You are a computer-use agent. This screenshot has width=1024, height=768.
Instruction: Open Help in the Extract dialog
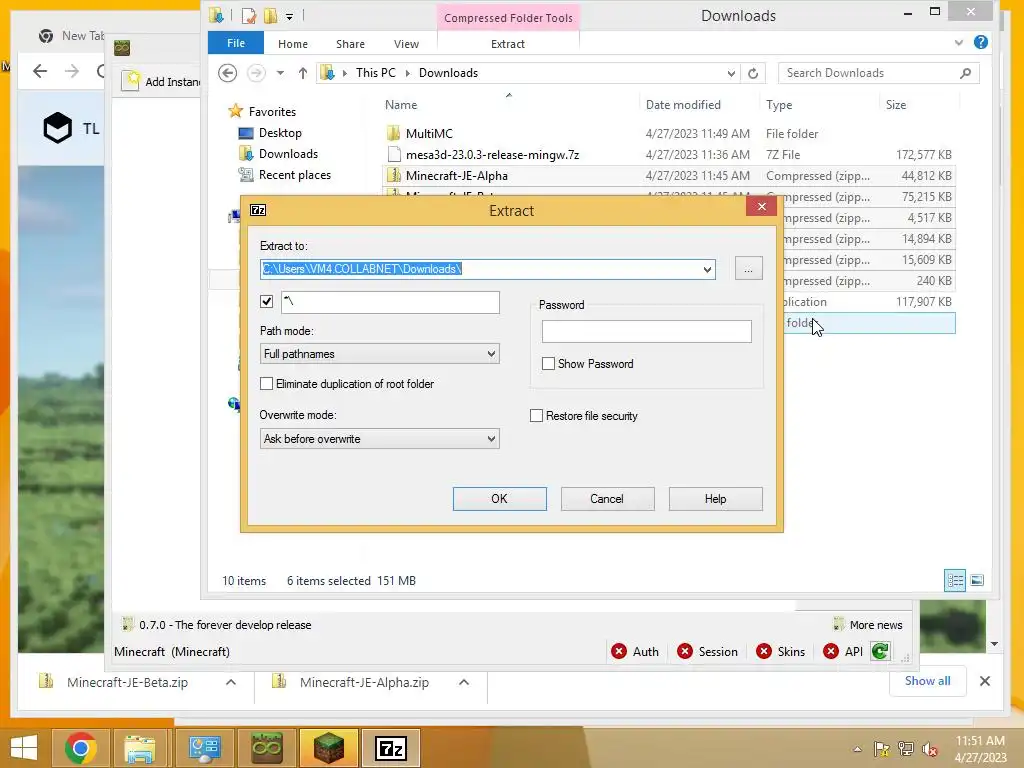[x=716, y=499]
